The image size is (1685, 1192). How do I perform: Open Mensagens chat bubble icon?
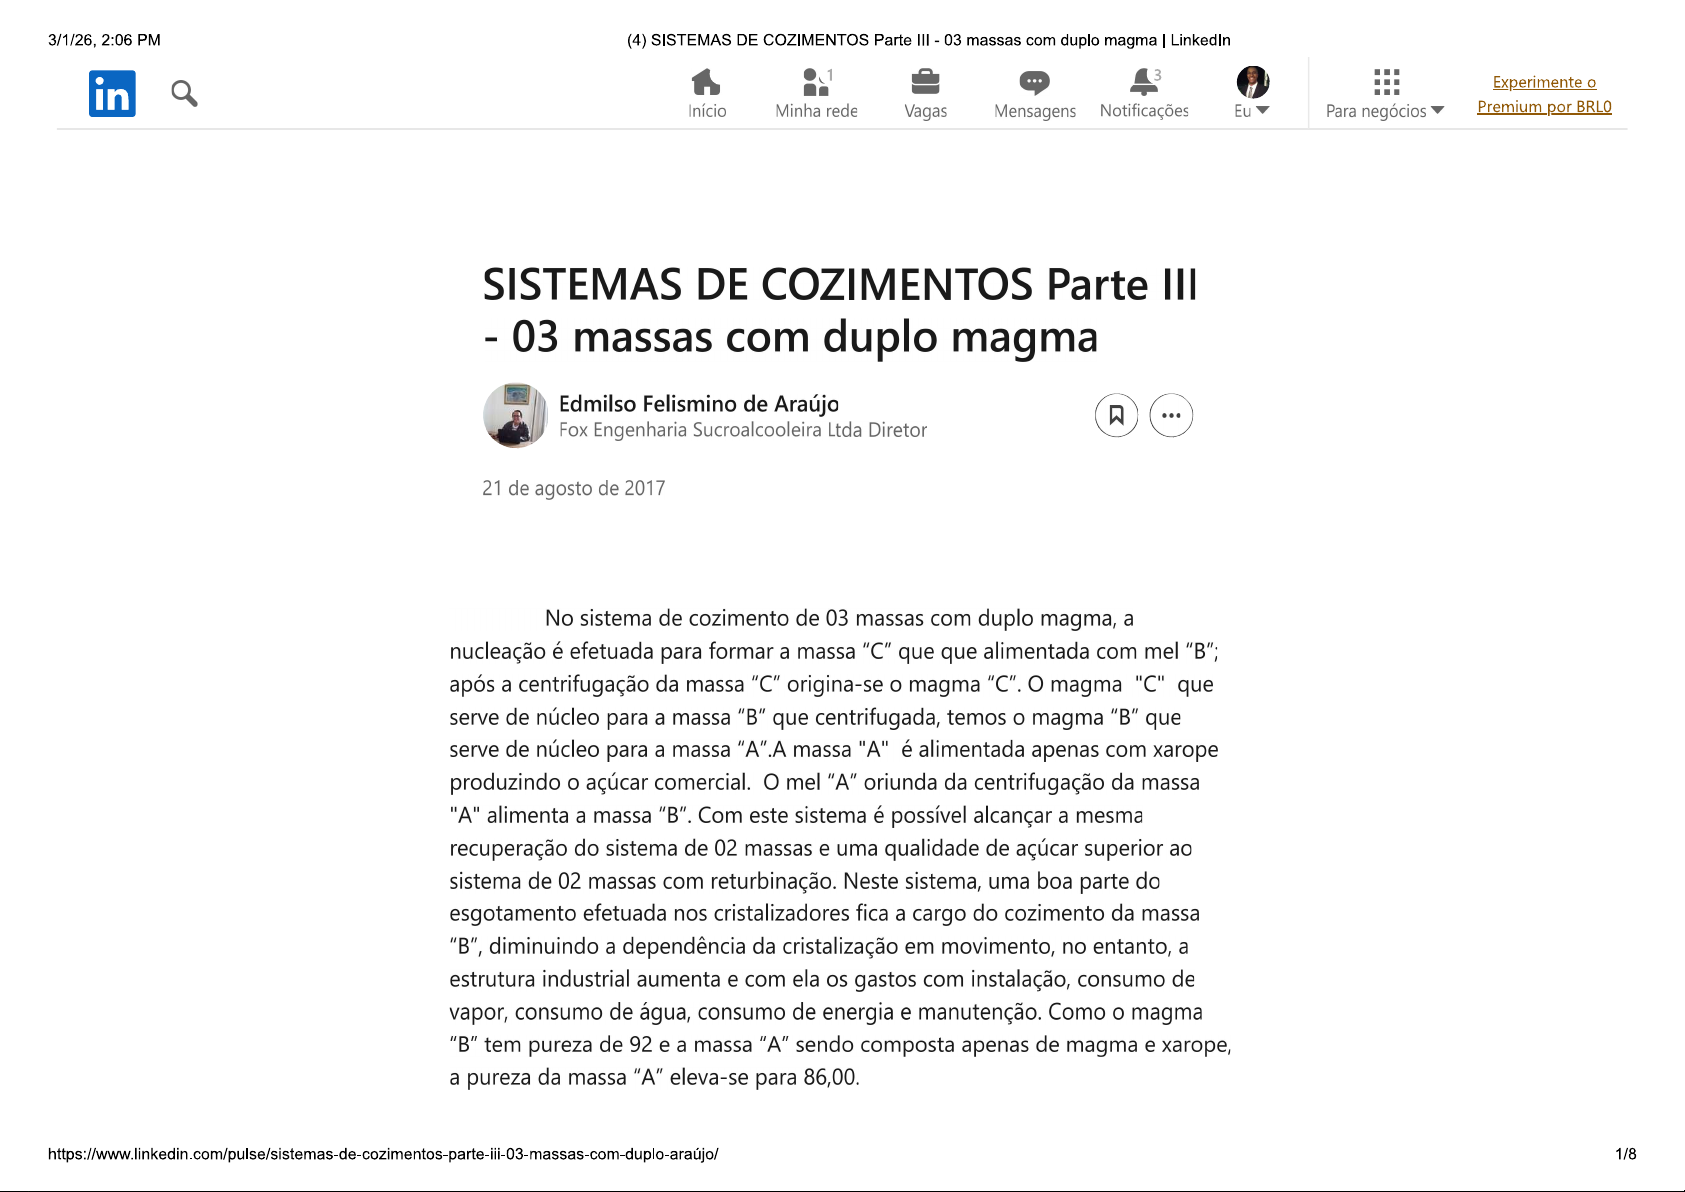[x=1034, y=82]
